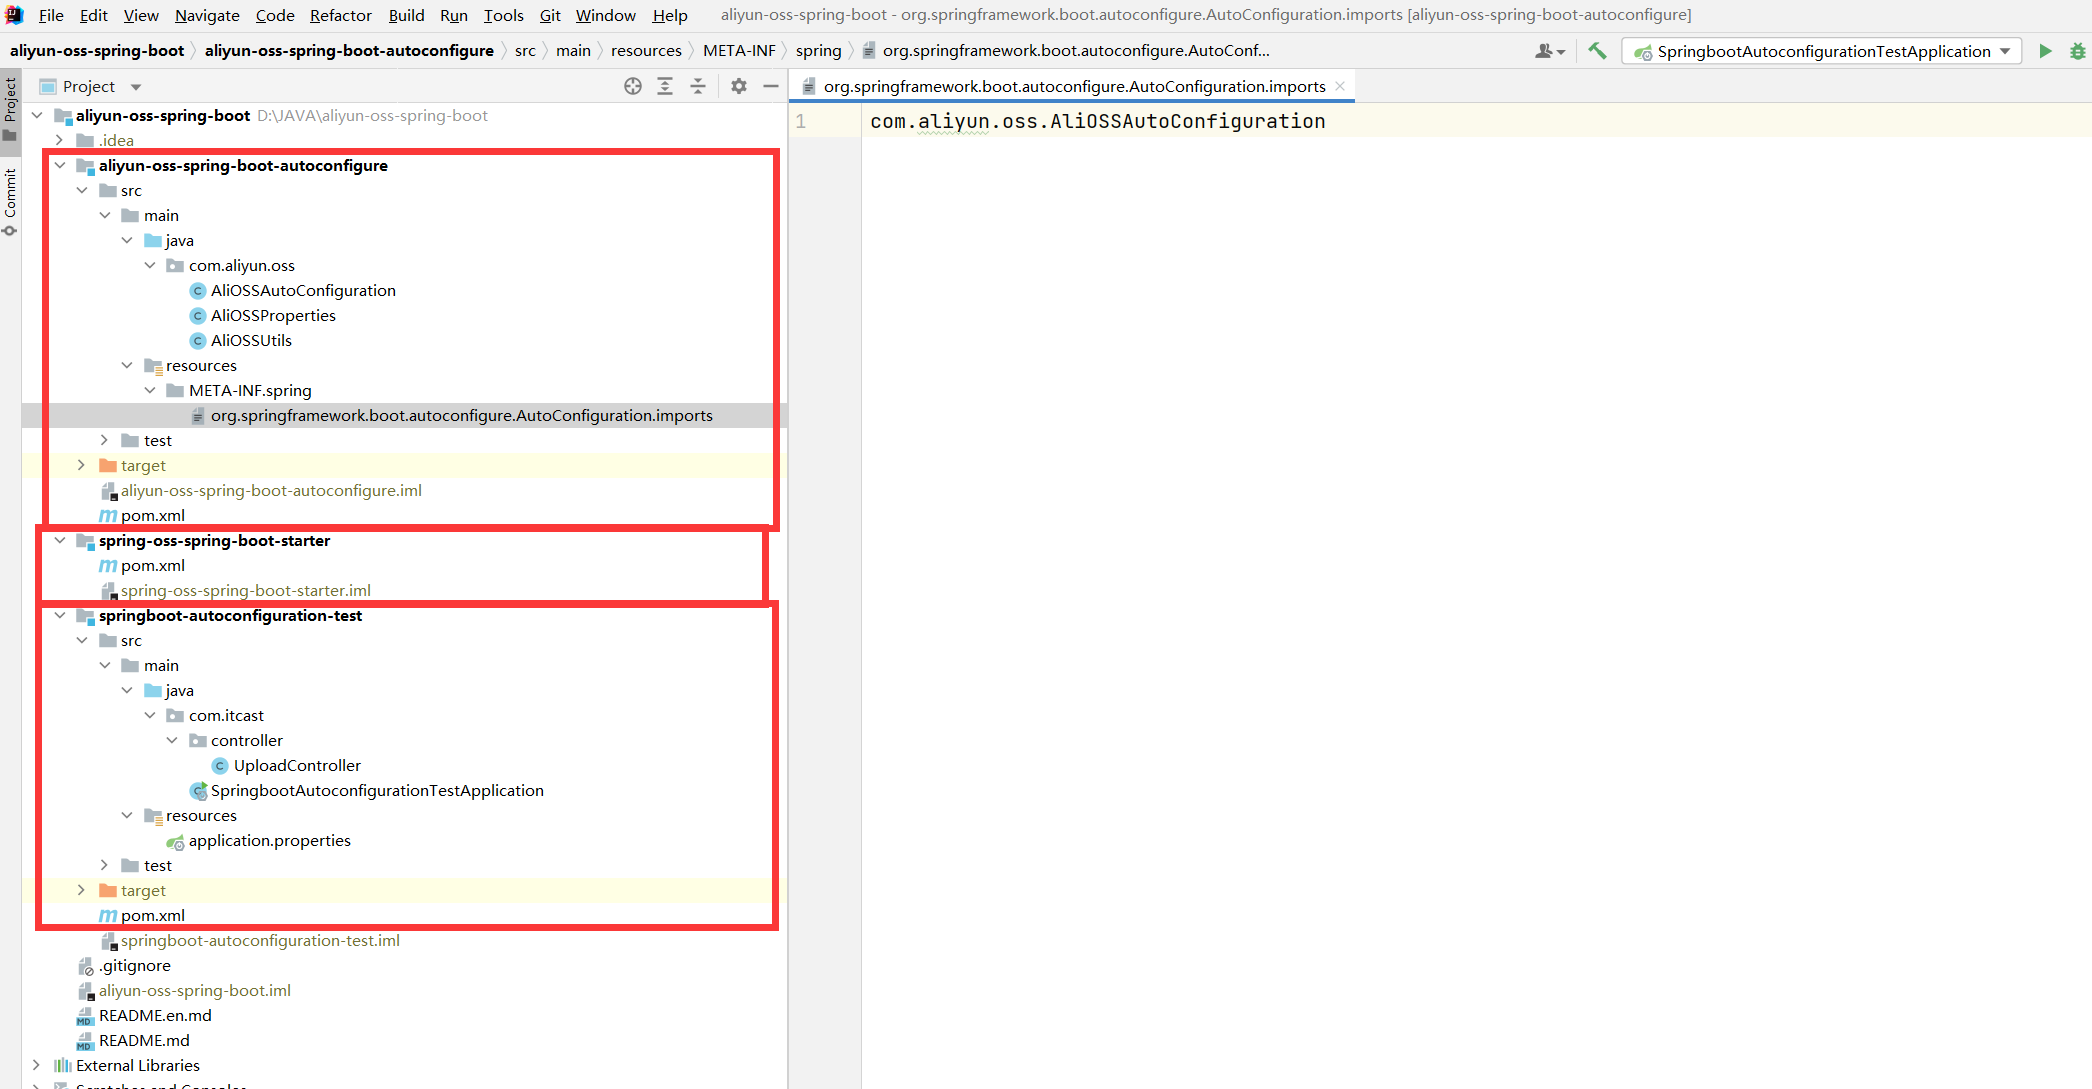Collapse the aliyun-oss-spring-boot-autoconfigure module
This screenshot has width=2092, height=1089.
click(x=60, y=165)
